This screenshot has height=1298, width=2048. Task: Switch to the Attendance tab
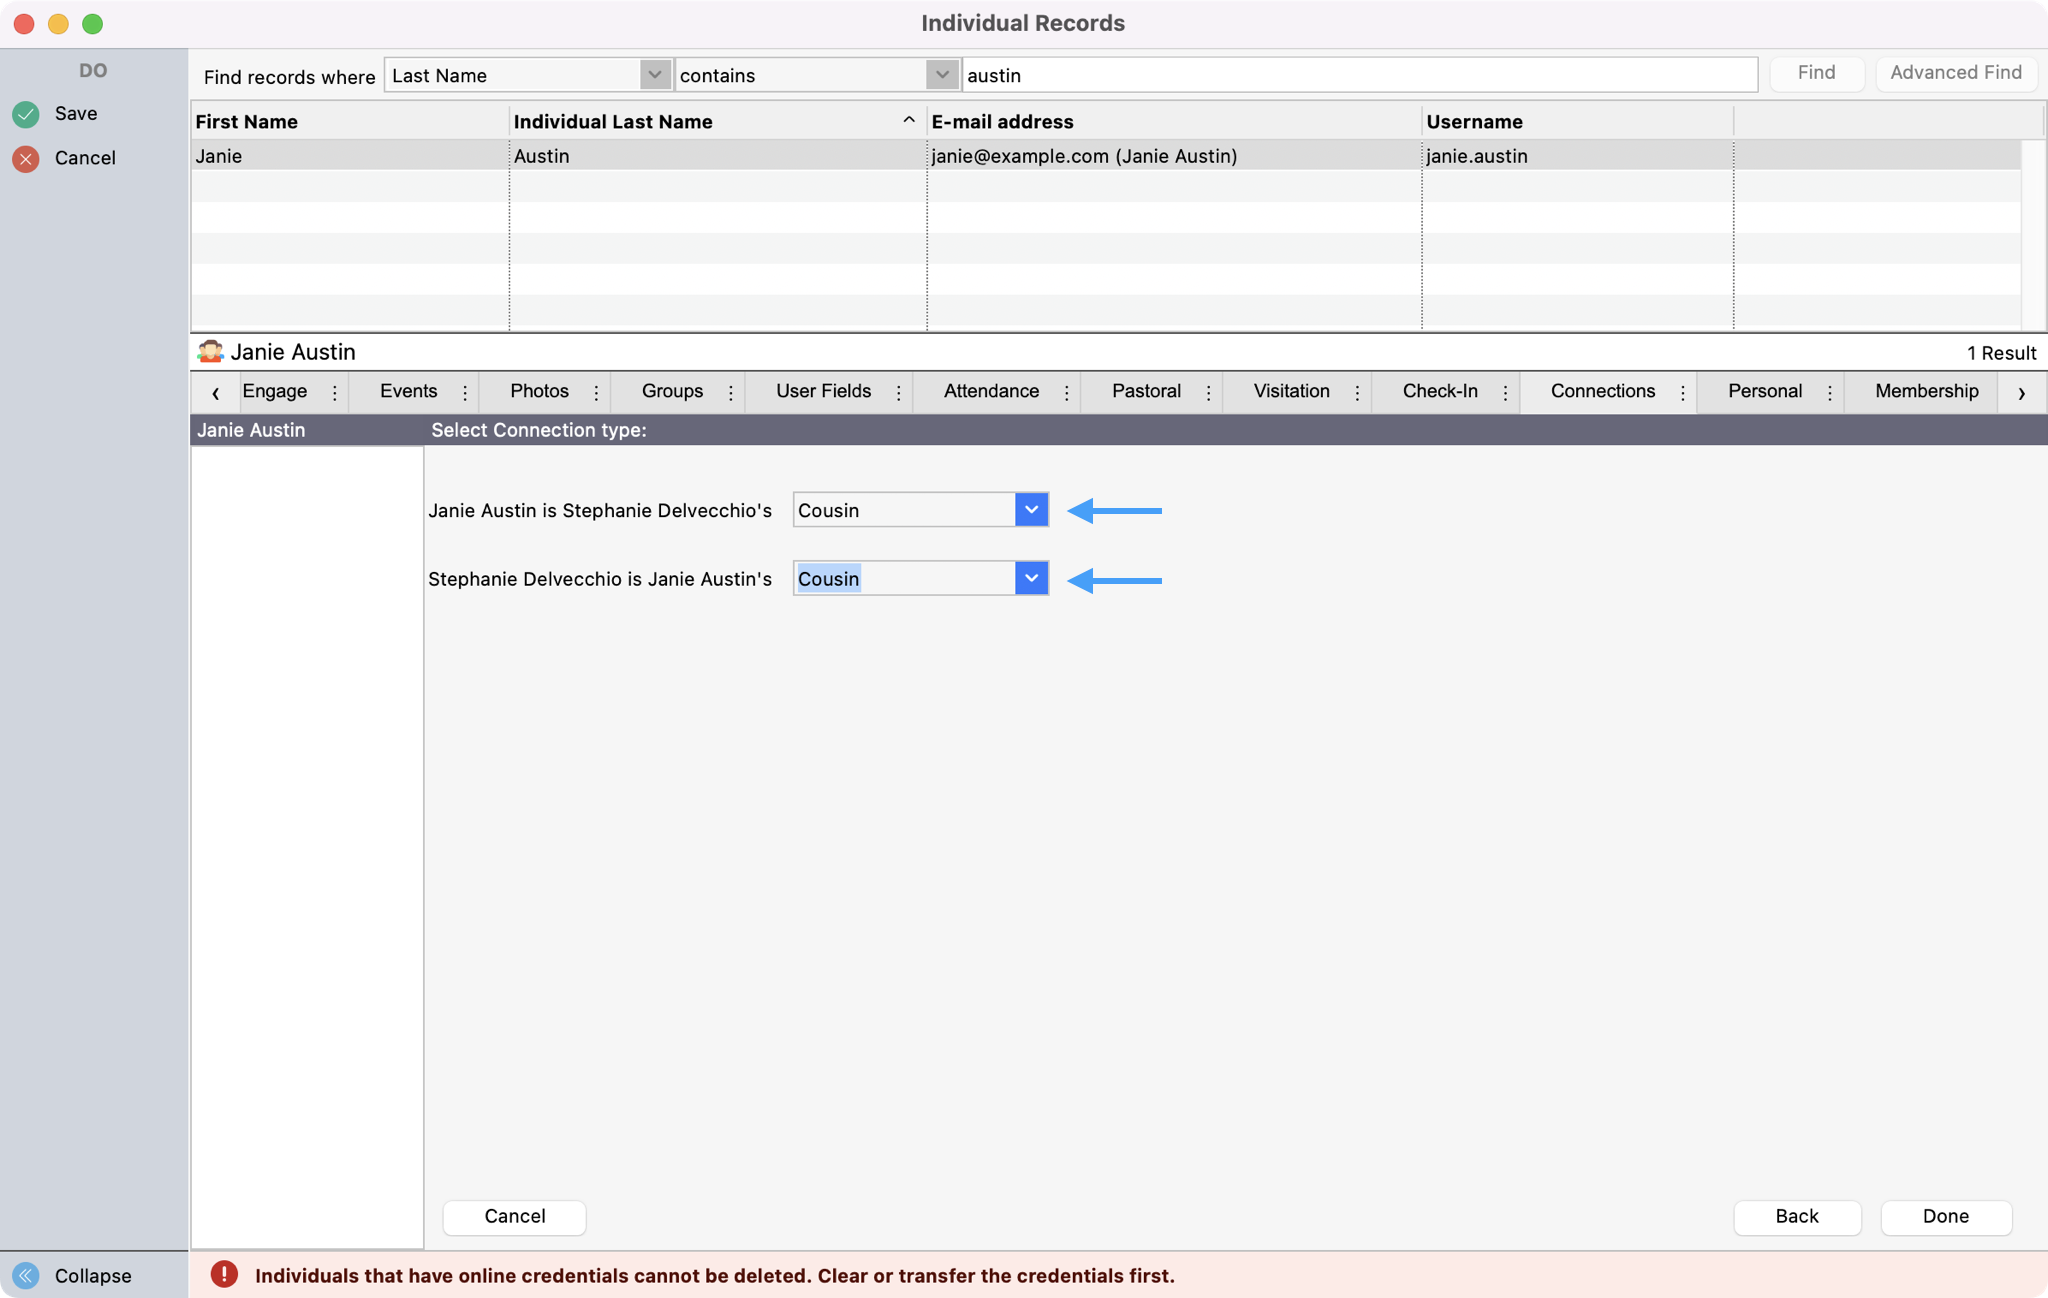990,391
